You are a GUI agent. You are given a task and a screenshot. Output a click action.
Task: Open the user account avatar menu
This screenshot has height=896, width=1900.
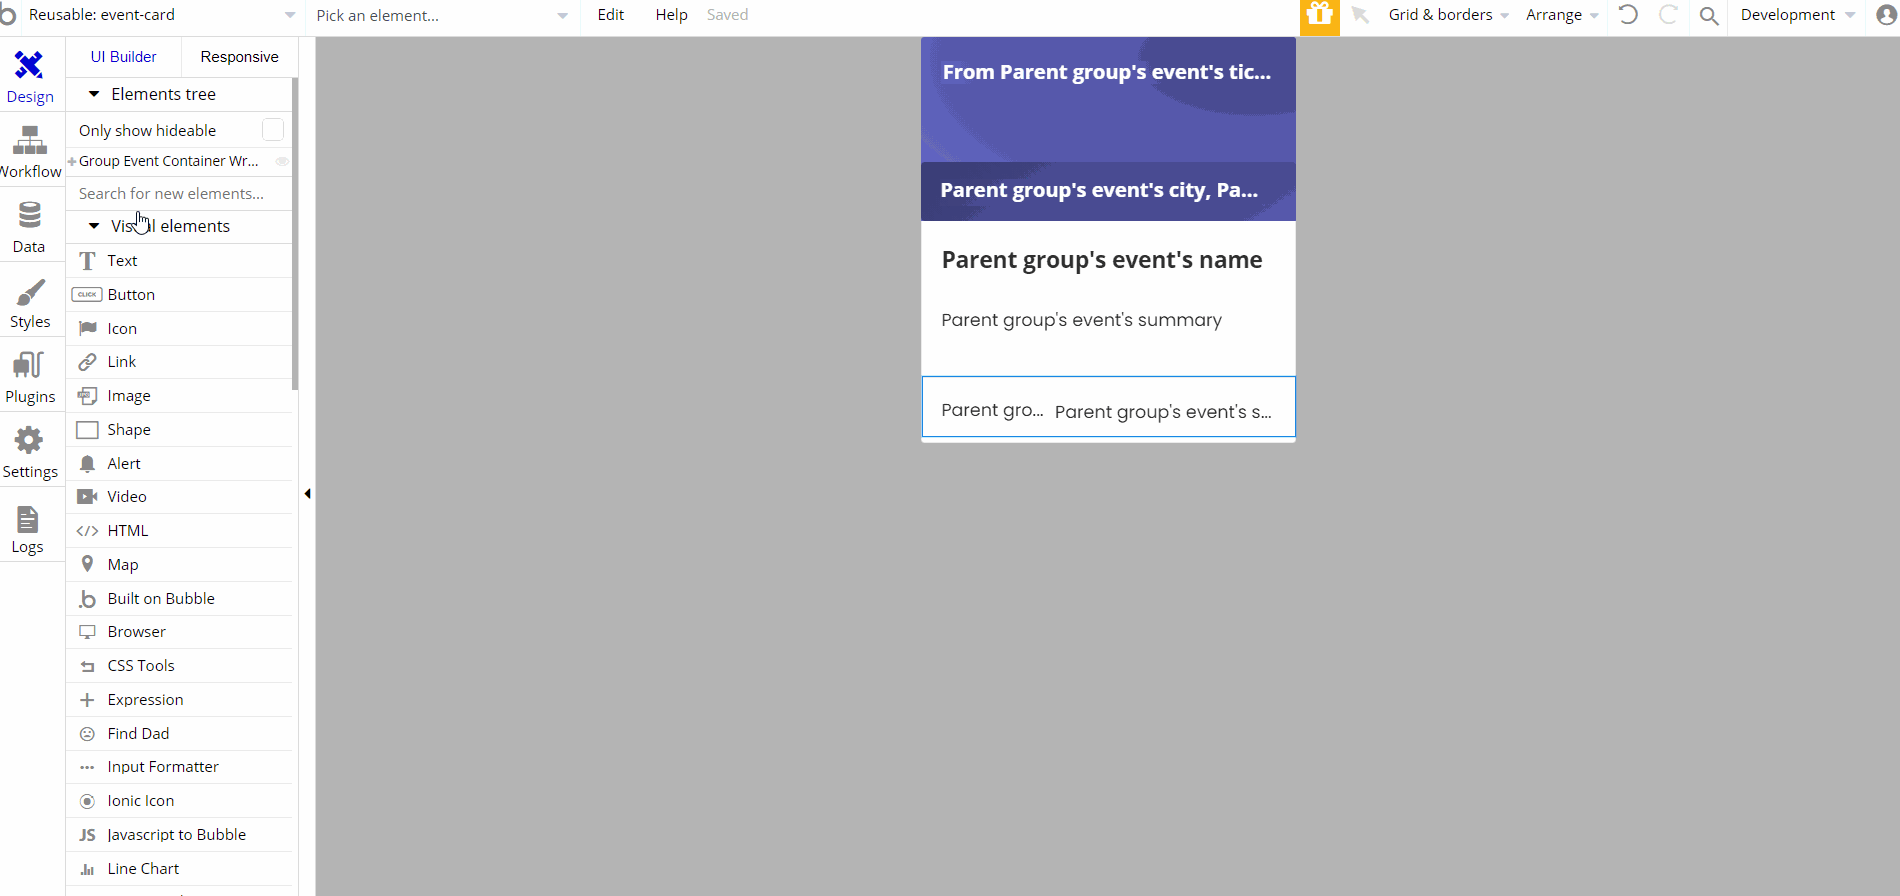point(1887,15)
